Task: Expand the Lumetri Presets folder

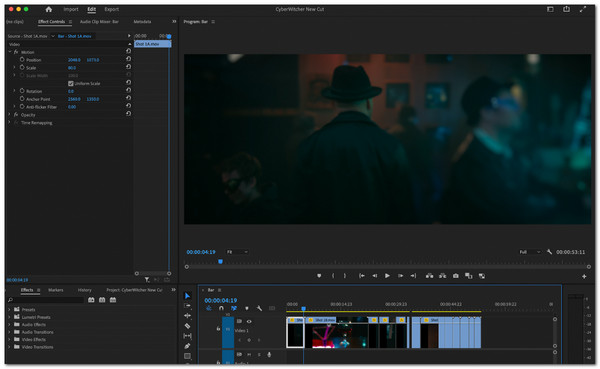Action: click(x=9, y=317)
